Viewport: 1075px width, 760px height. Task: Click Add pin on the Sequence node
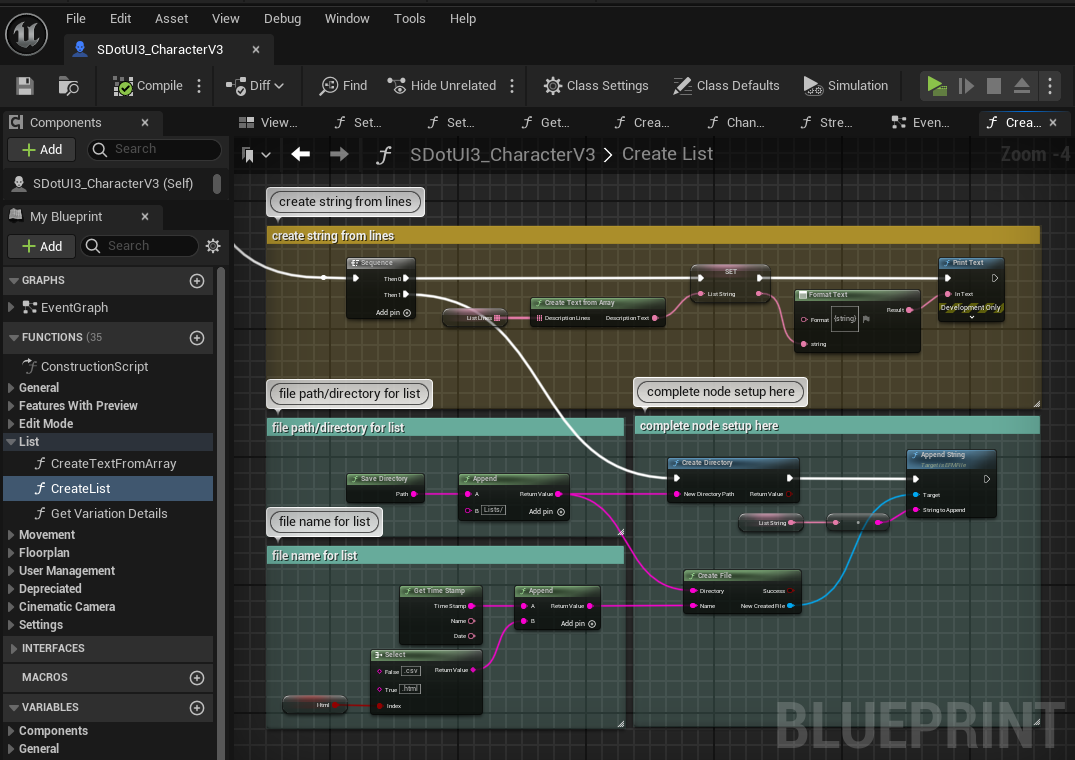tap(393, 312)
